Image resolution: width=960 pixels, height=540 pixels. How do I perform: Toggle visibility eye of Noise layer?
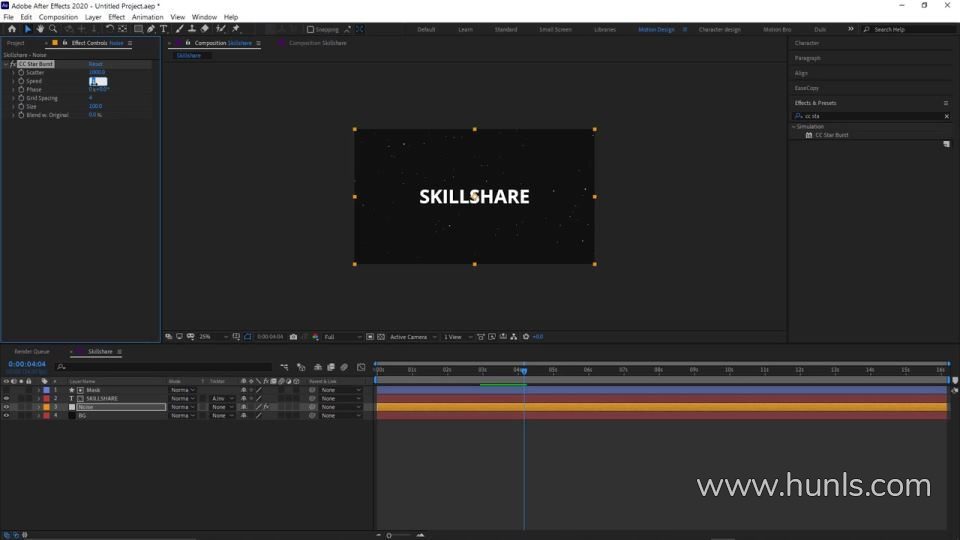pos(6,407)
